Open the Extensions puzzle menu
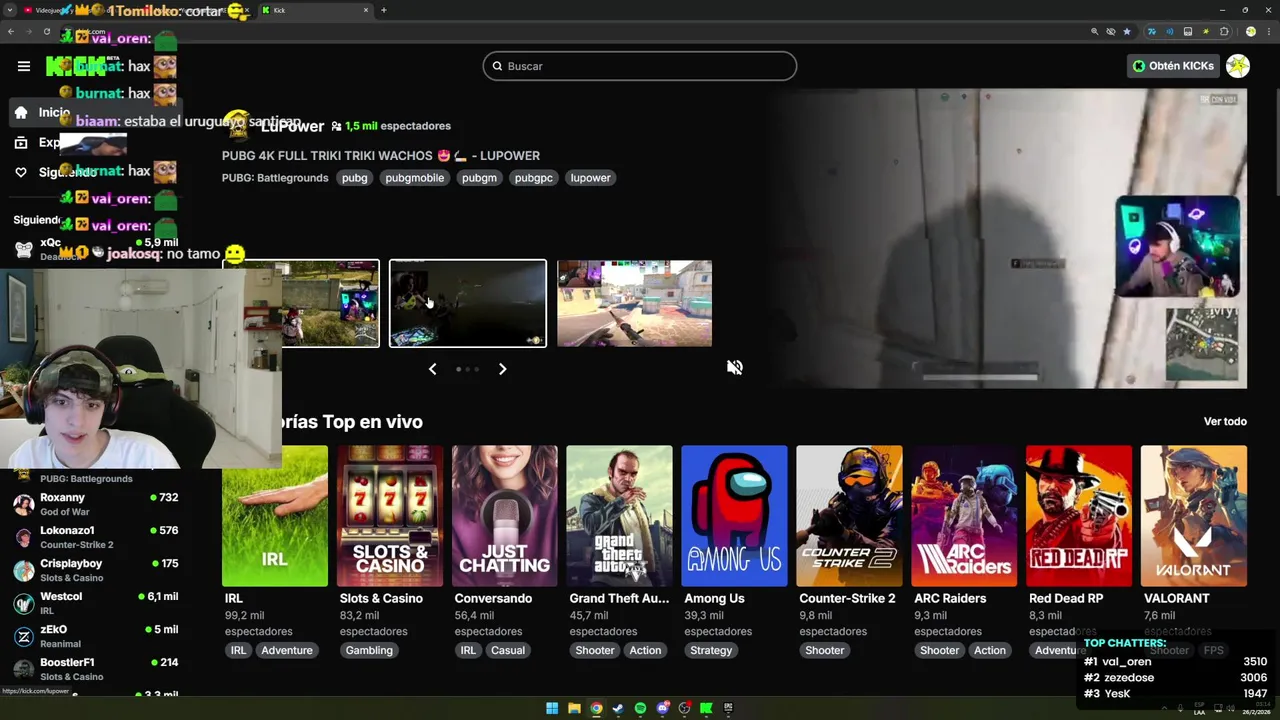The width and height of the screenshot is (1280, 720). (1224, 32)
